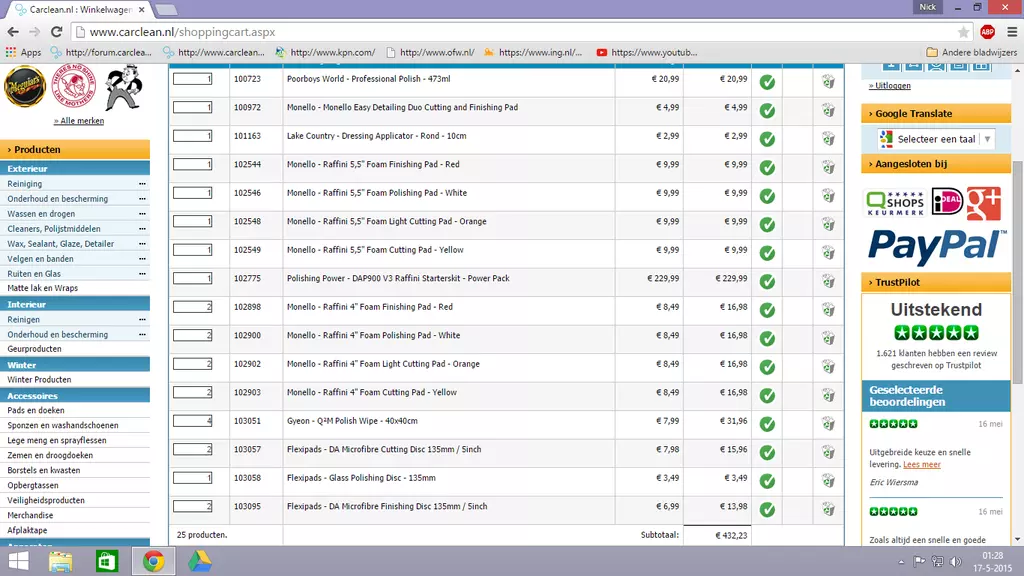The width and height of the screenshot is (1024, 576).
Task: Expand the Ruiten en Glas submenu
Action: [x=142, y=274]
